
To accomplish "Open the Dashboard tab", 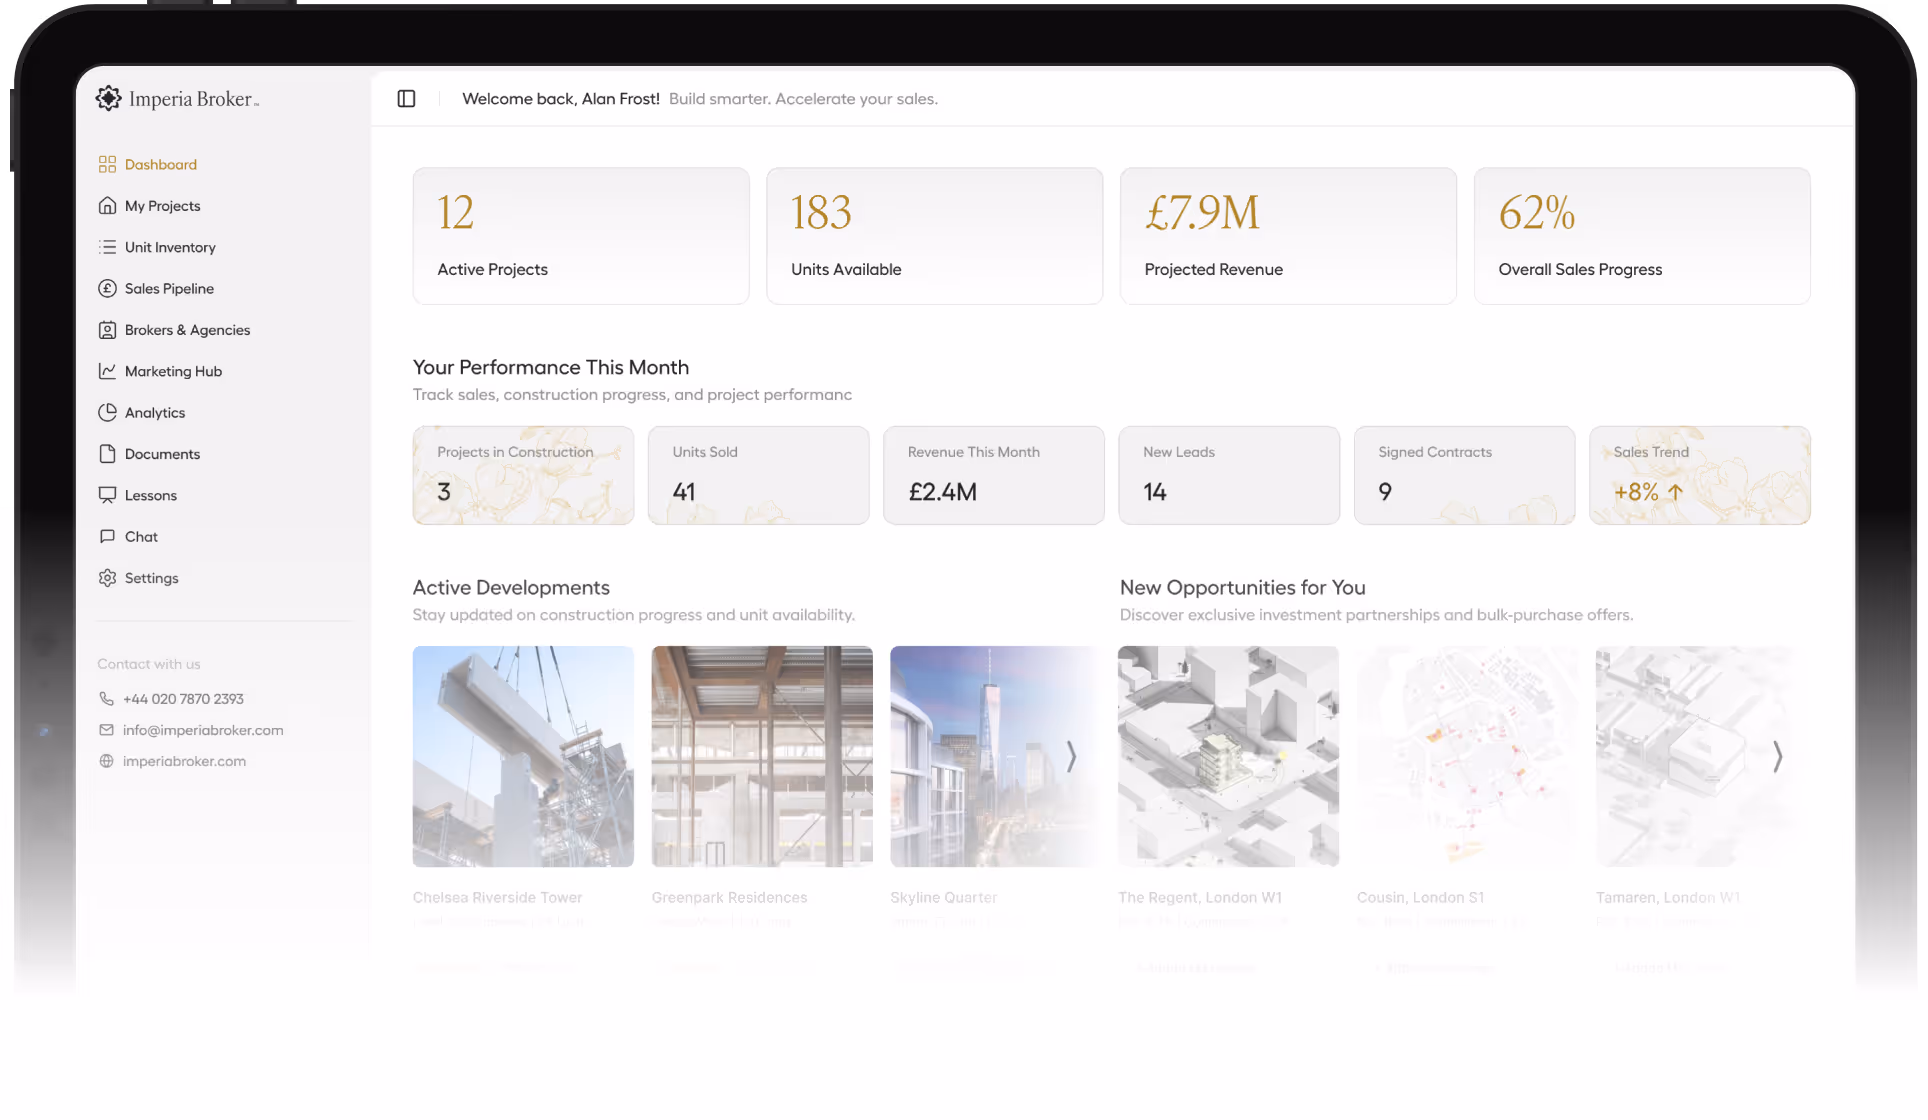I will pyautogui.click(x=160, y=164).
